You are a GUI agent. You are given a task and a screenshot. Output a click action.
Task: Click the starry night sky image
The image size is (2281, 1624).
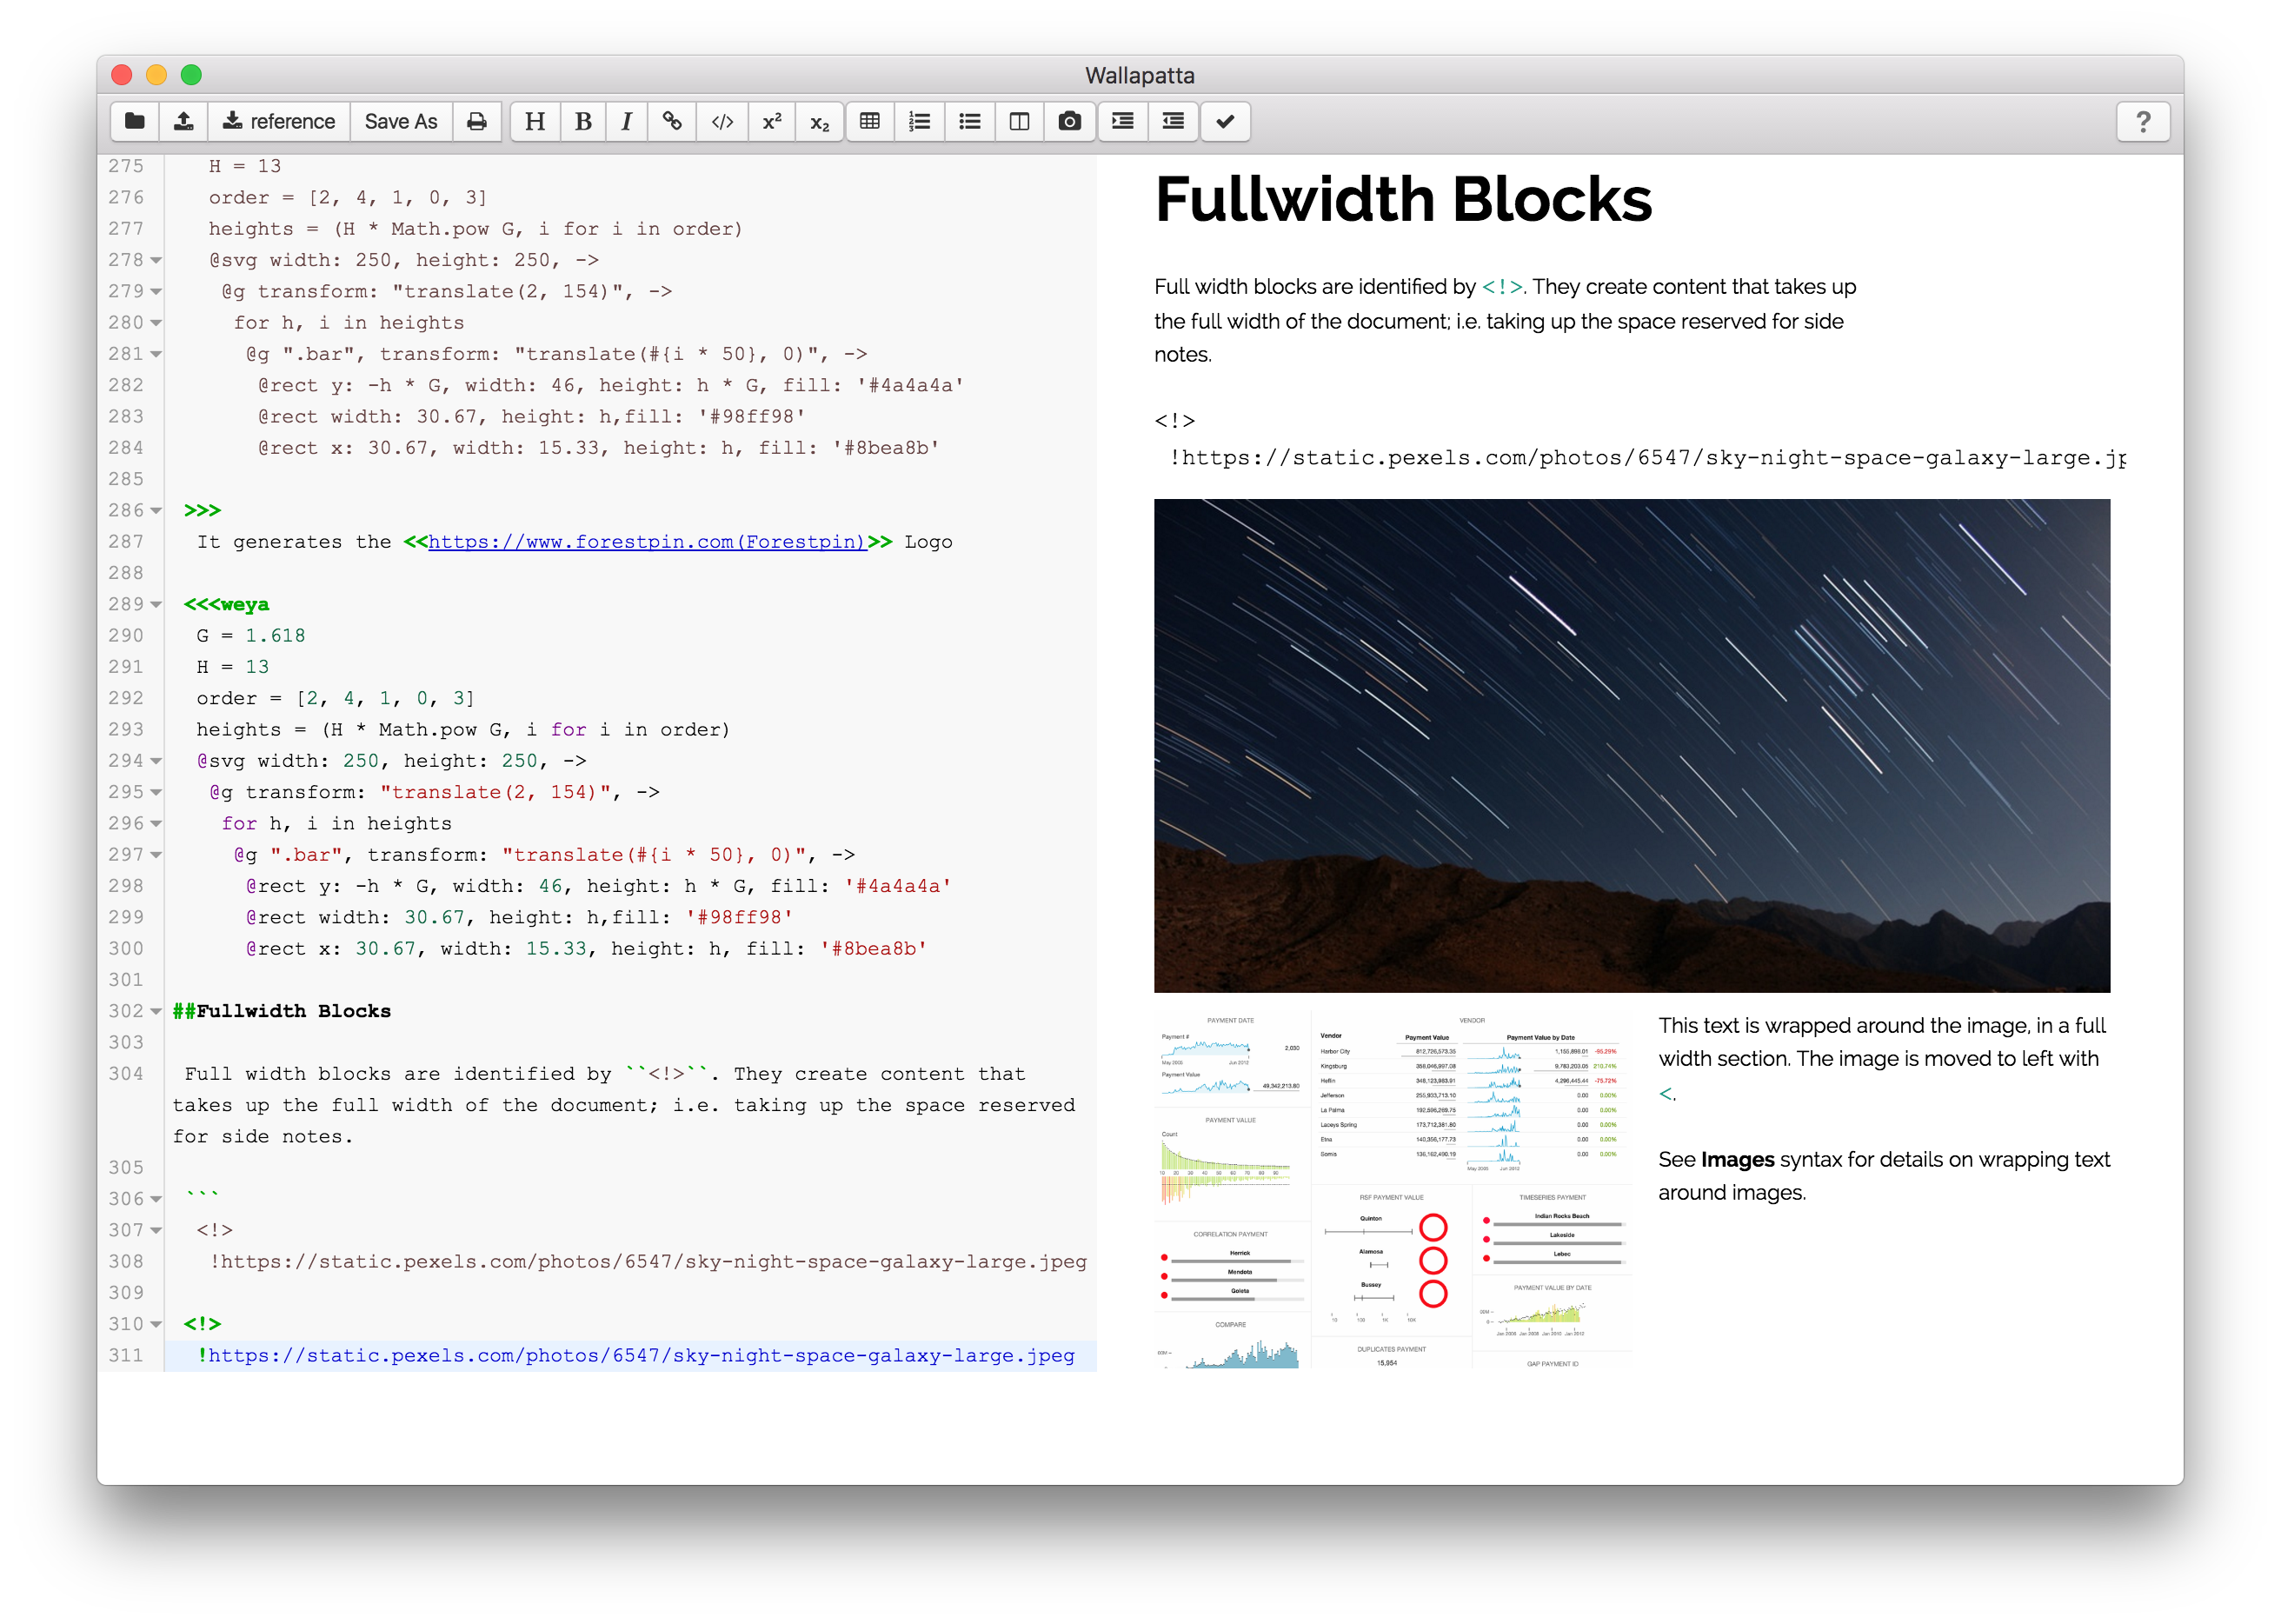[x=1631, y=745]
